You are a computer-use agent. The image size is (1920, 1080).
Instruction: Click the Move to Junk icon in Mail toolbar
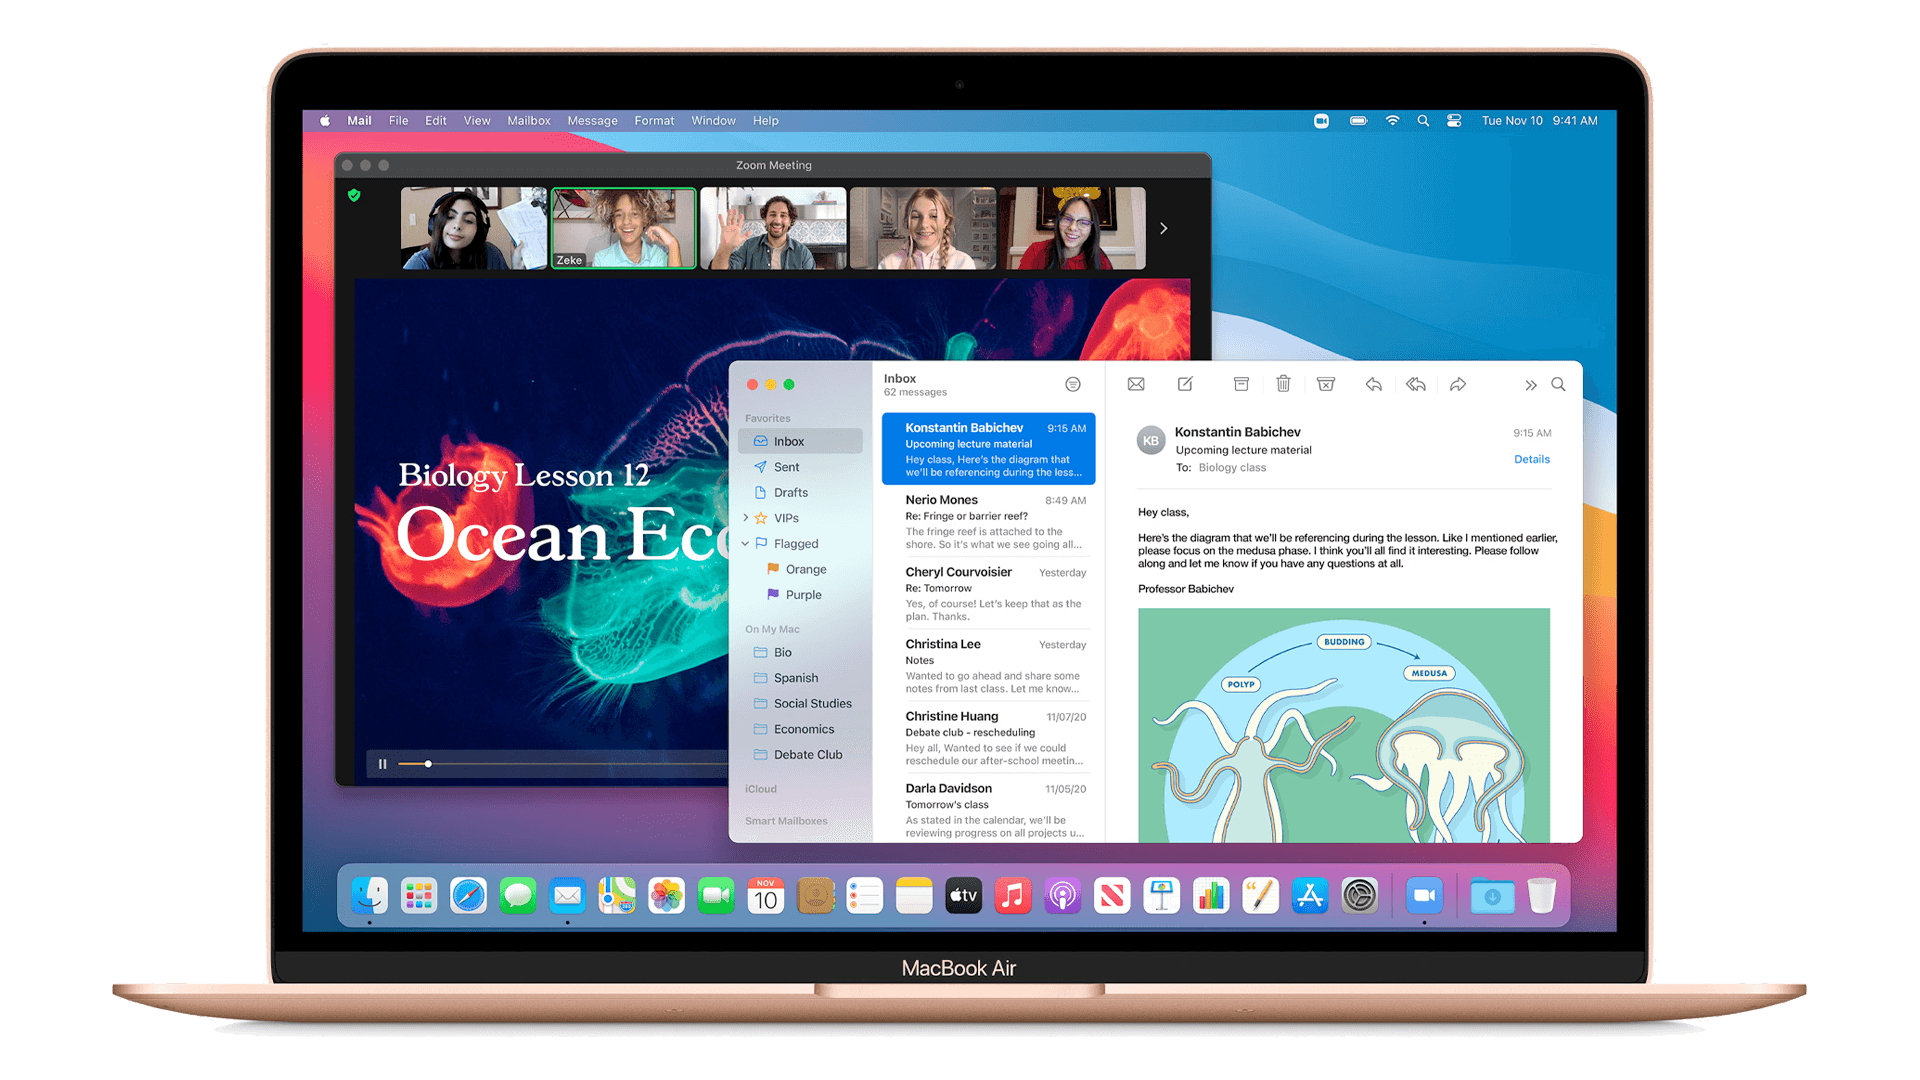tap(1325, 385)
